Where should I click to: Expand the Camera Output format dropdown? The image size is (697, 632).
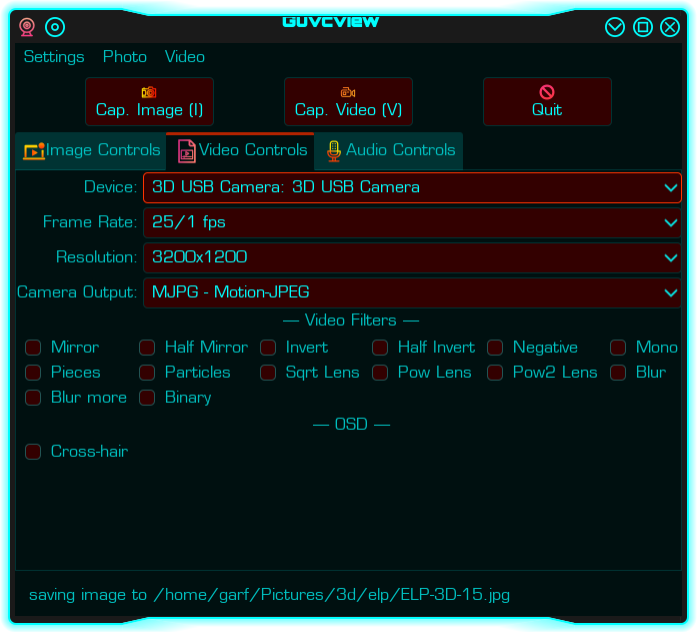[x=412, y=292]
